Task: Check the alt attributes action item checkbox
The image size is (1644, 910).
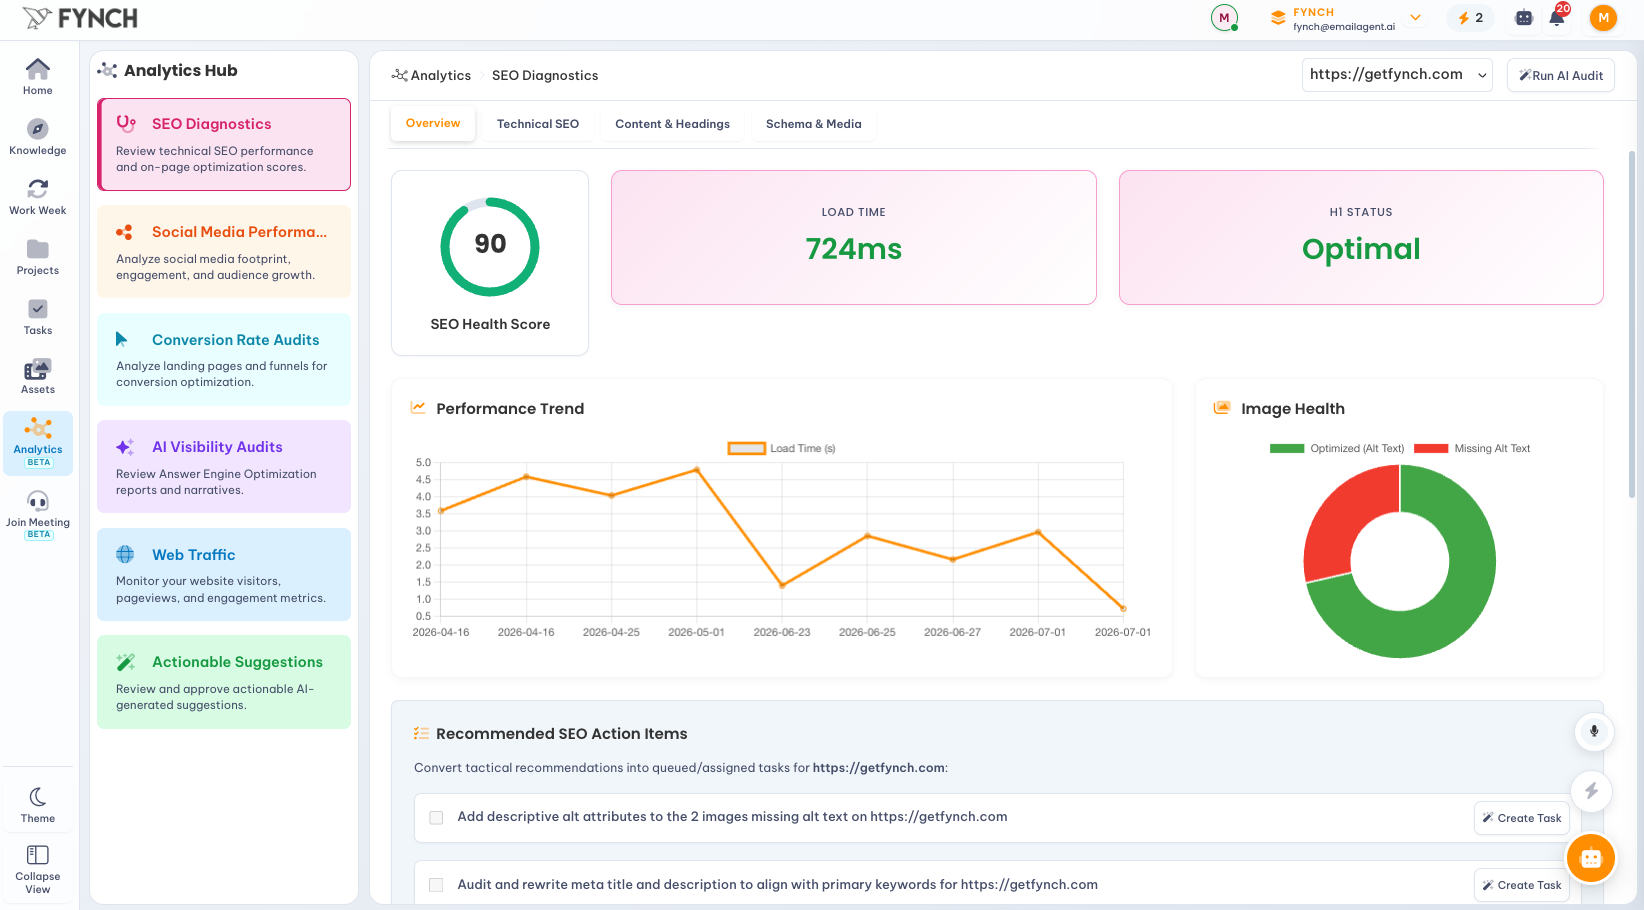Action: pyautogui.click(x=436, y=817)
